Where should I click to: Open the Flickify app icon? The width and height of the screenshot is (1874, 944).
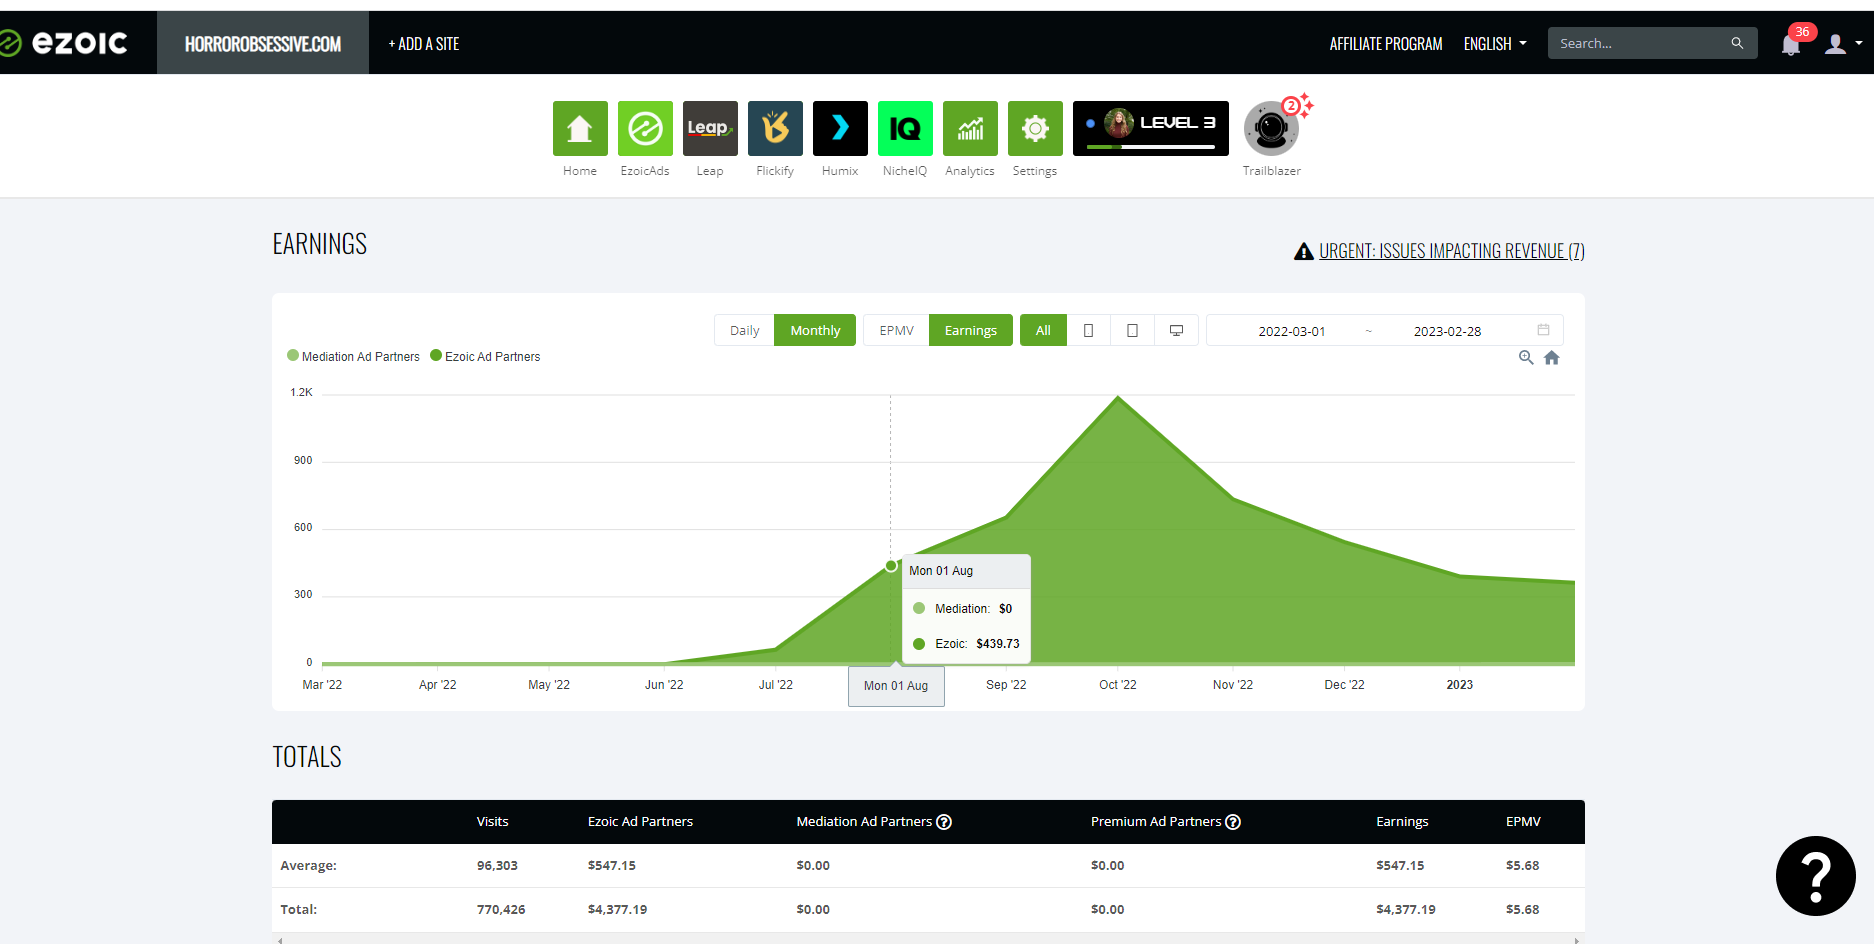click(775, 128)
